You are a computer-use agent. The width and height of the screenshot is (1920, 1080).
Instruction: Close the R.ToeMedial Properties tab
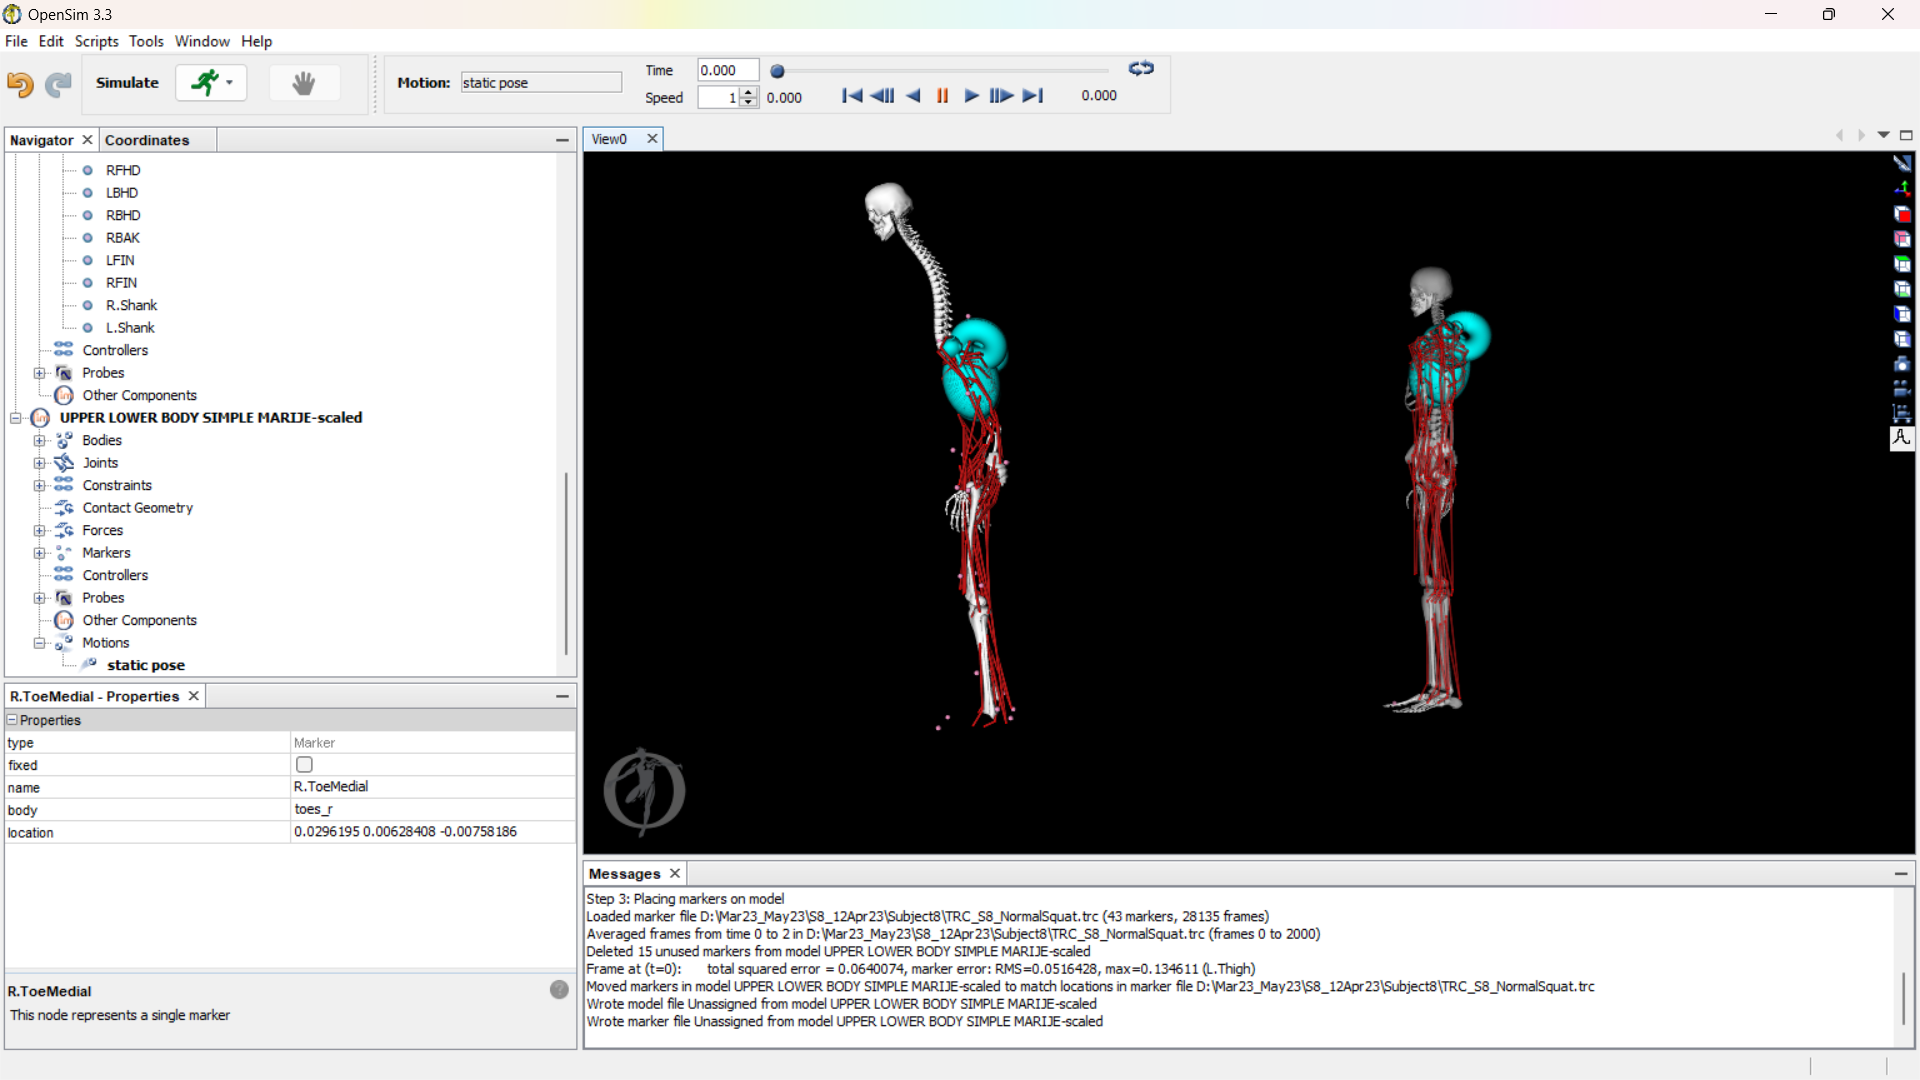pos(194,696)
